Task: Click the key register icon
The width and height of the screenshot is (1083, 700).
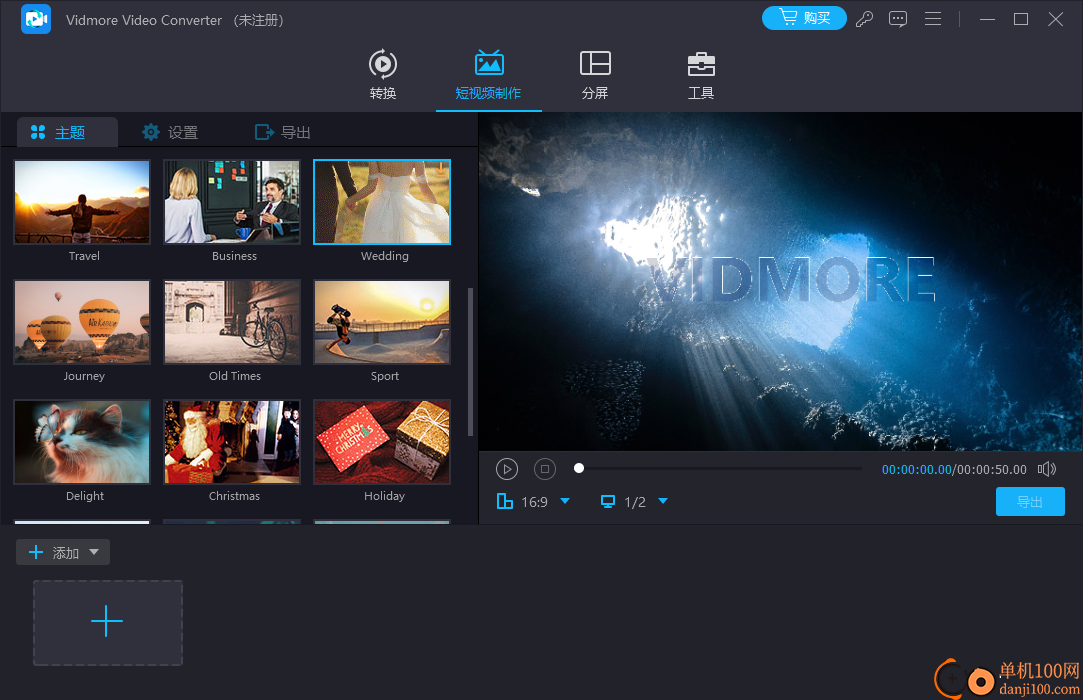Action: click(864, 19)
